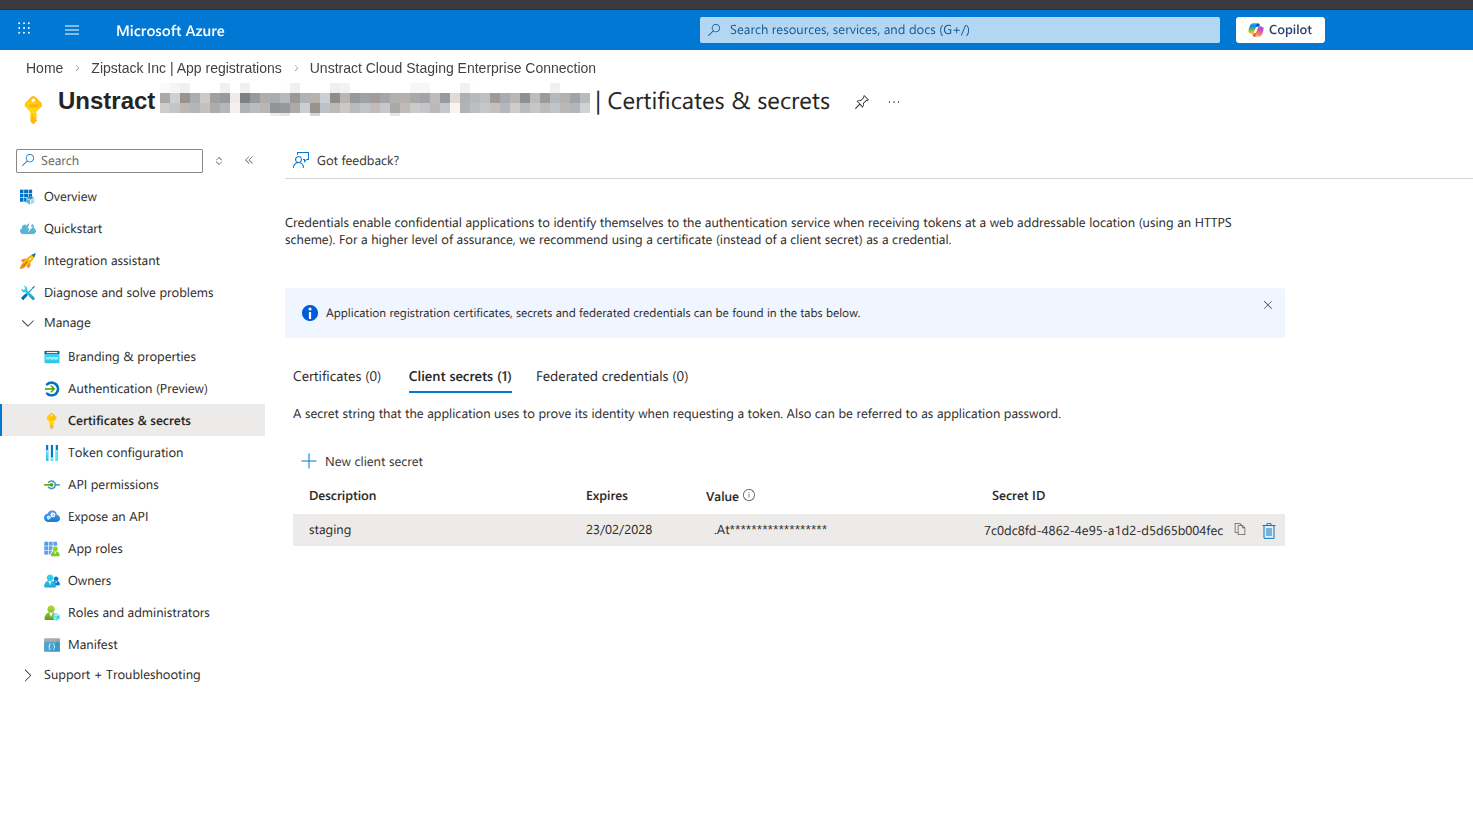
Task: Expand Support + Troubleshooting section
Action: 28,675
